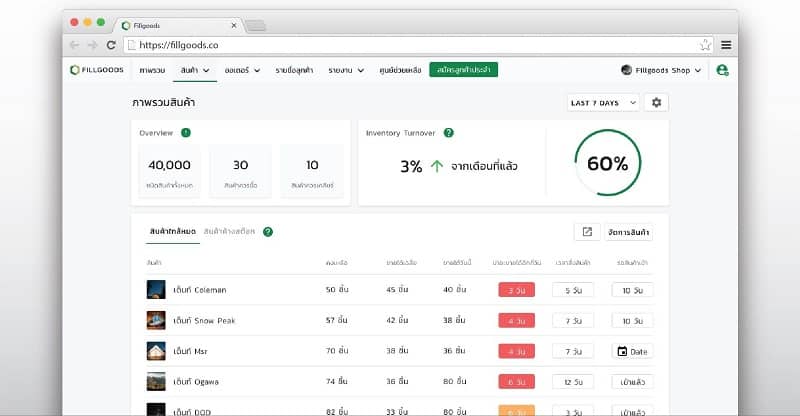800x416 pixels.
Task: Reload the page with refresh icon
Action: click(111, 45)
